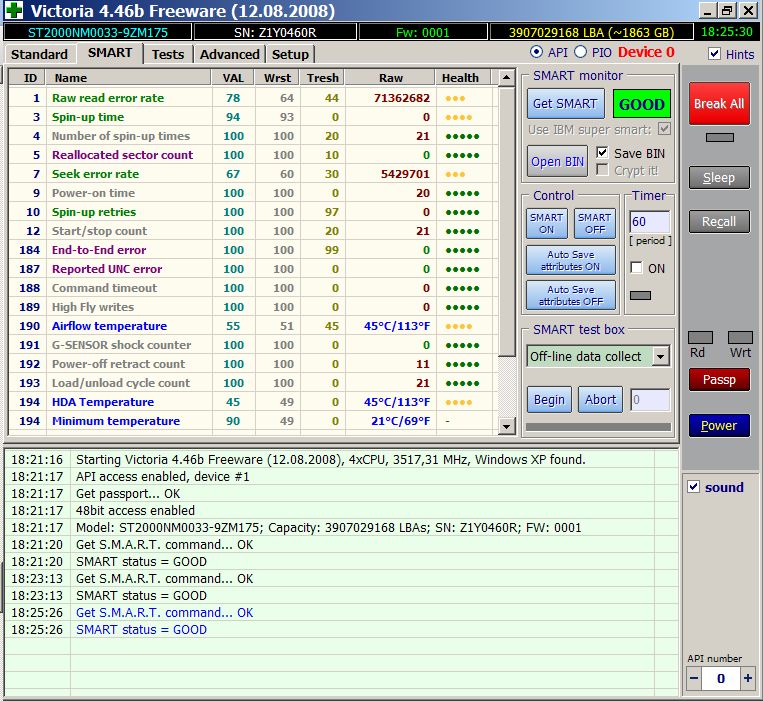Click the red Break All button

pos(719,104)
